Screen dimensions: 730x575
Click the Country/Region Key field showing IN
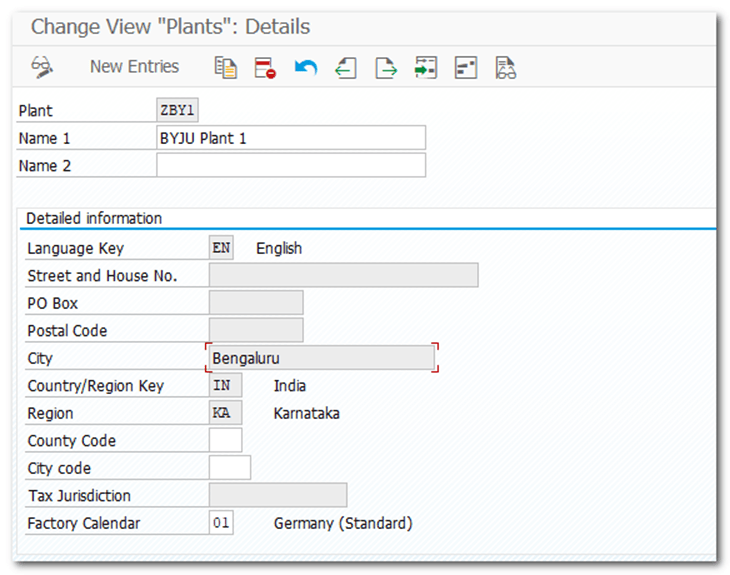tap(225, 385)
